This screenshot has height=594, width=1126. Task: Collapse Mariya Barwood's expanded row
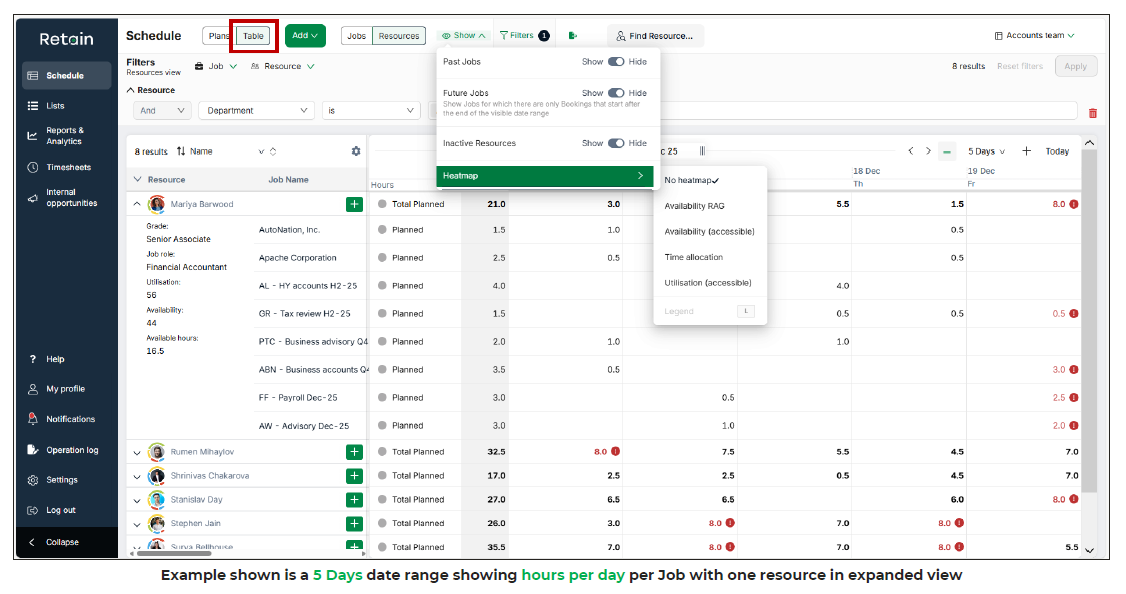[135, 203]
